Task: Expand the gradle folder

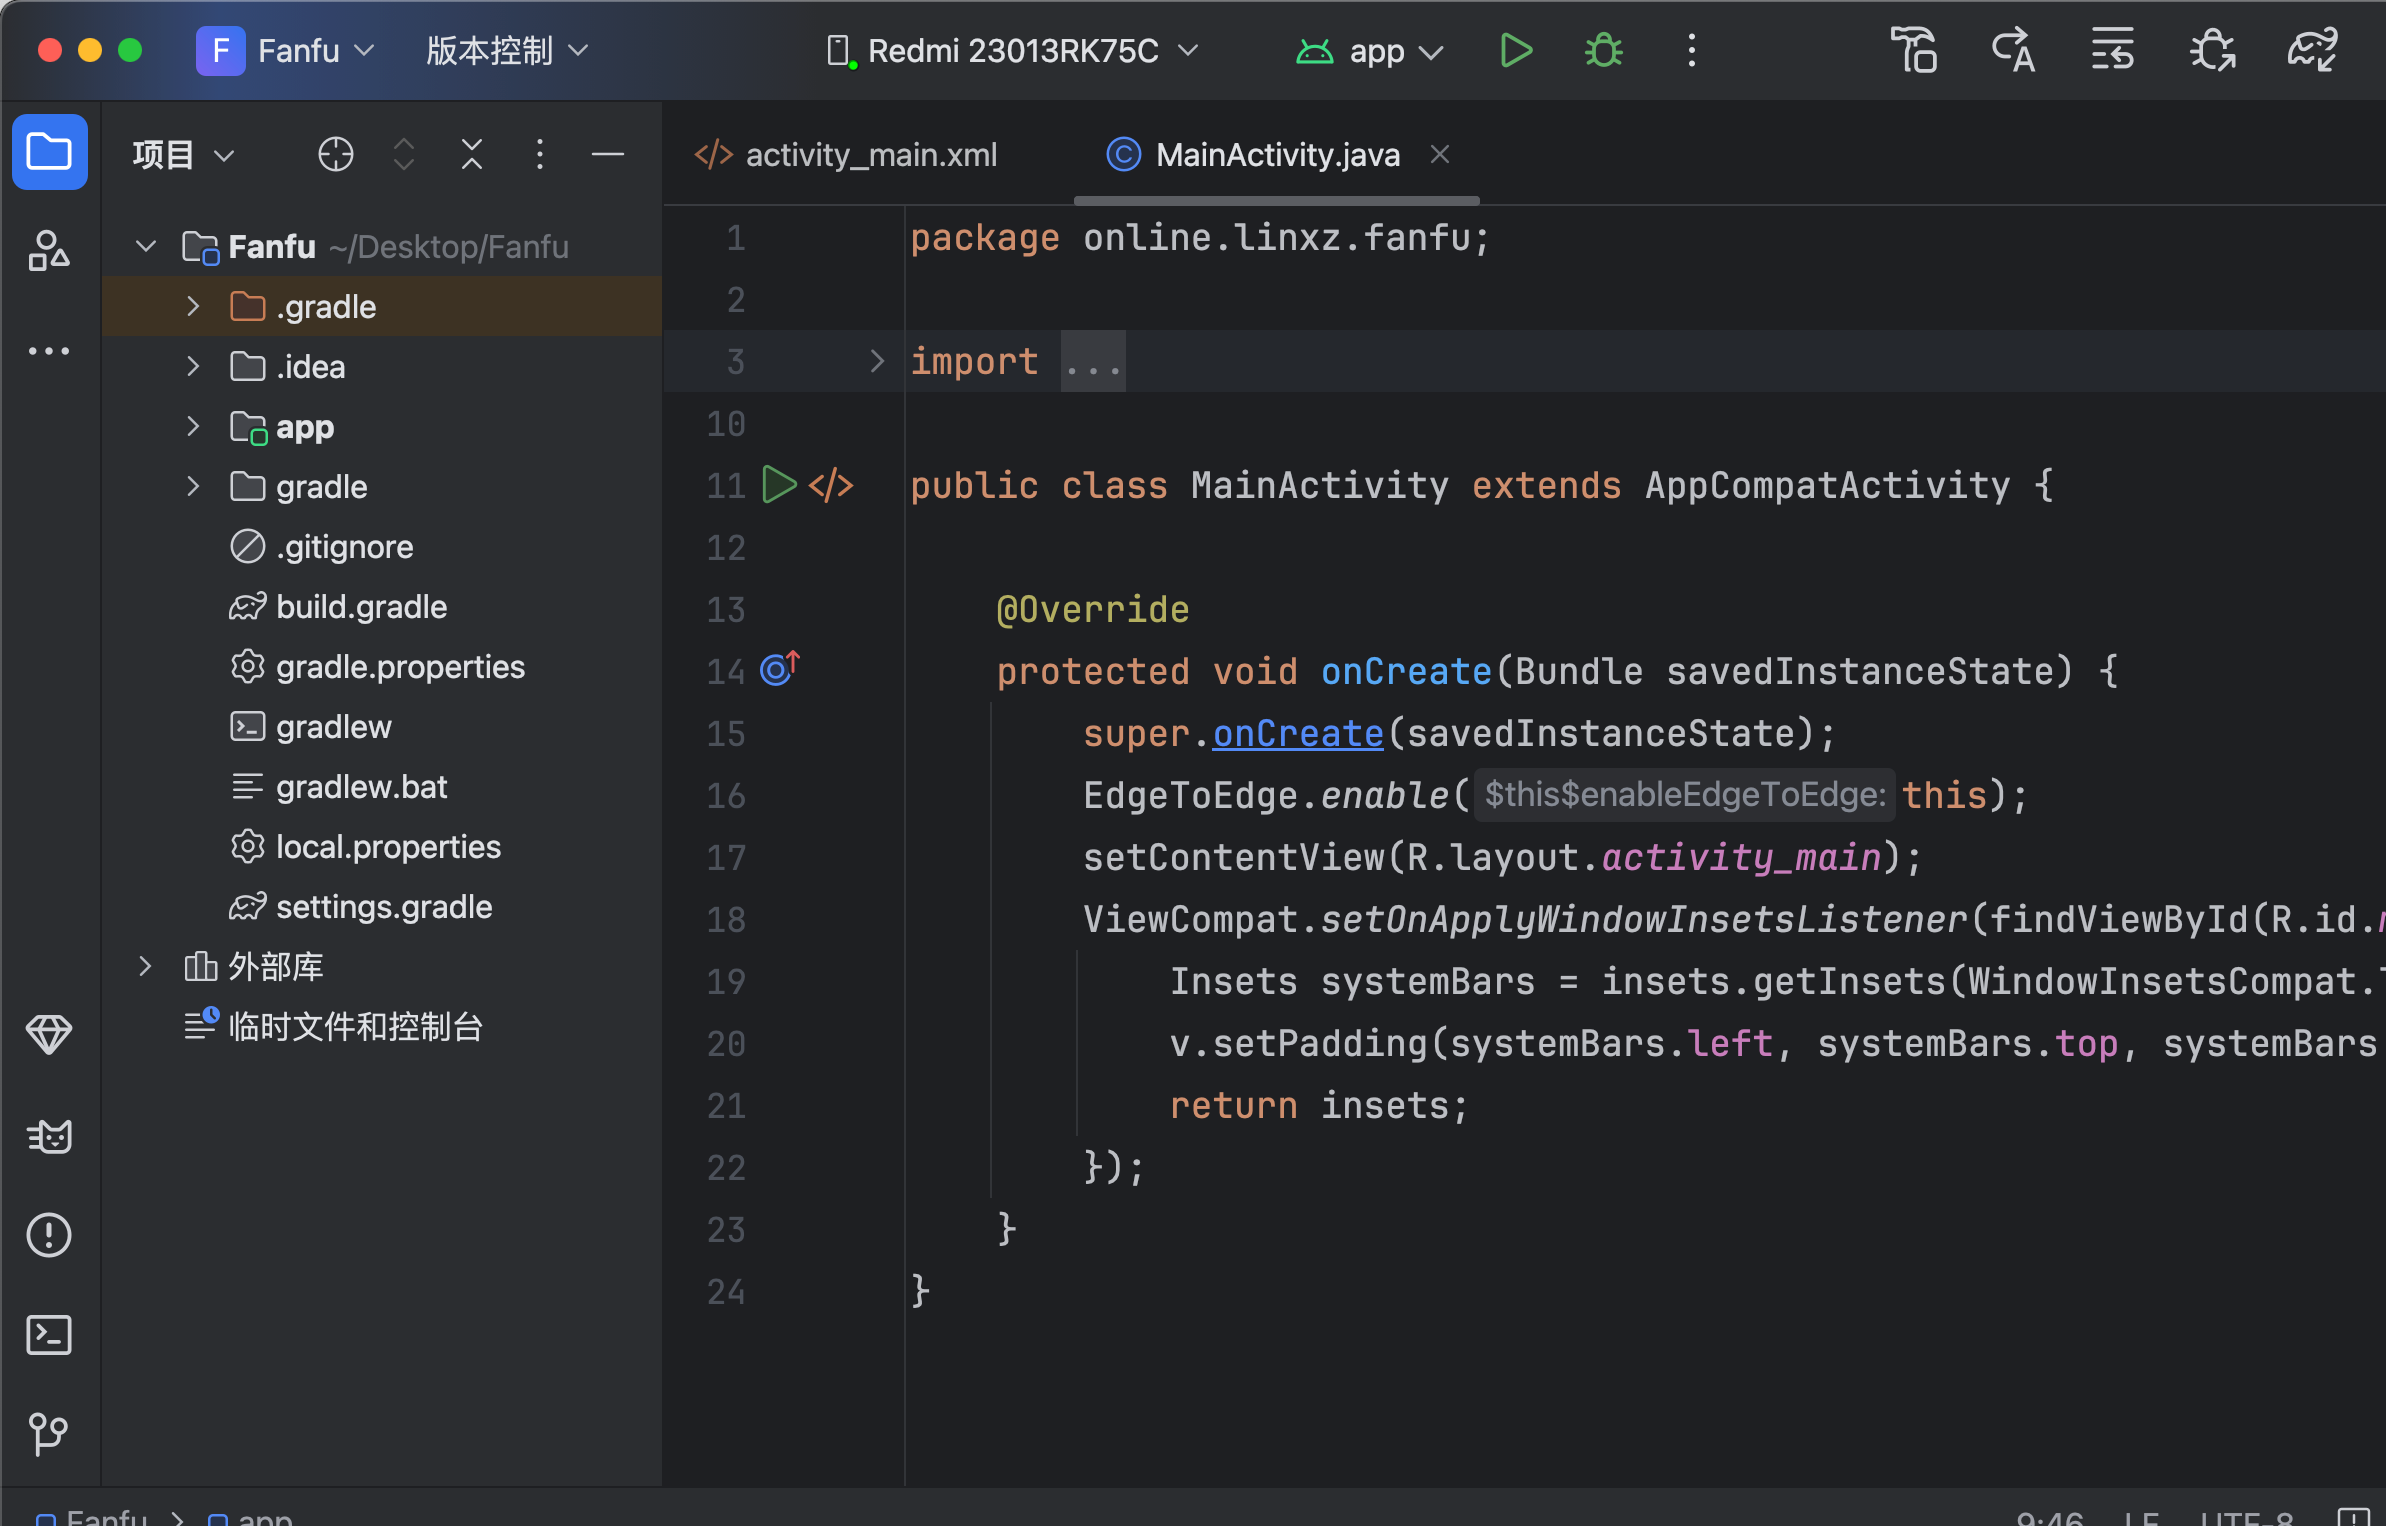Action: coord(193,486)
